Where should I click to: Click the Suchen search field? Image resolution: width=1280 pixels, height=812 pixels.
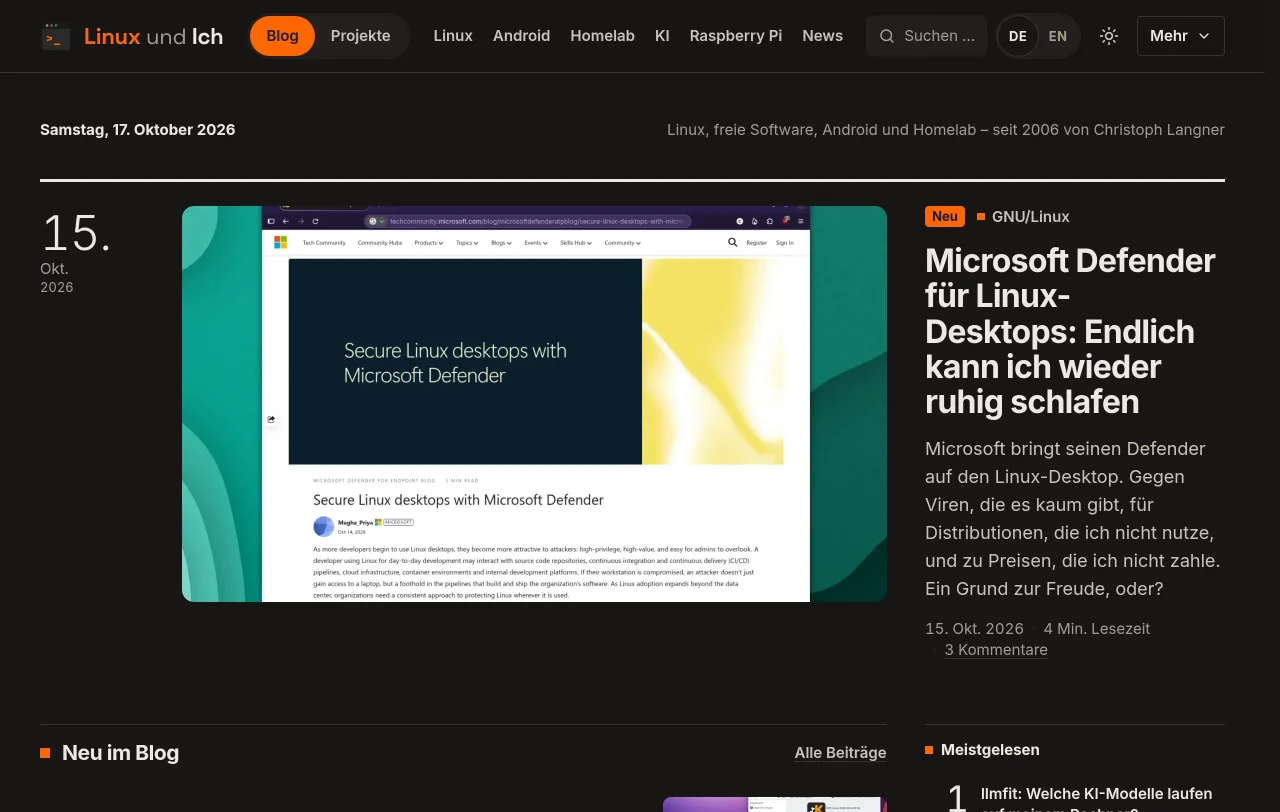click(927, 36)
